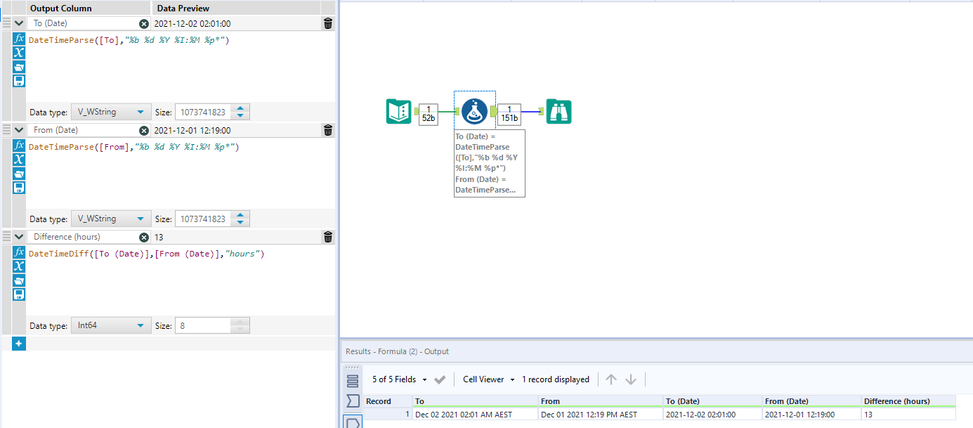Screen dimensions: 973x428
Task: Save the From (Date) expression
Action: tap(19, 188)
